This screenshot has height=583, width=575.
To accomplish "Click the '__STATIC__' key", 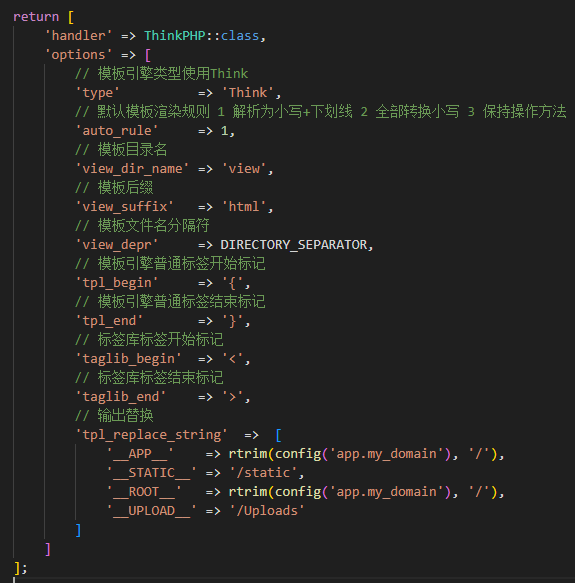I will (151, 473).
